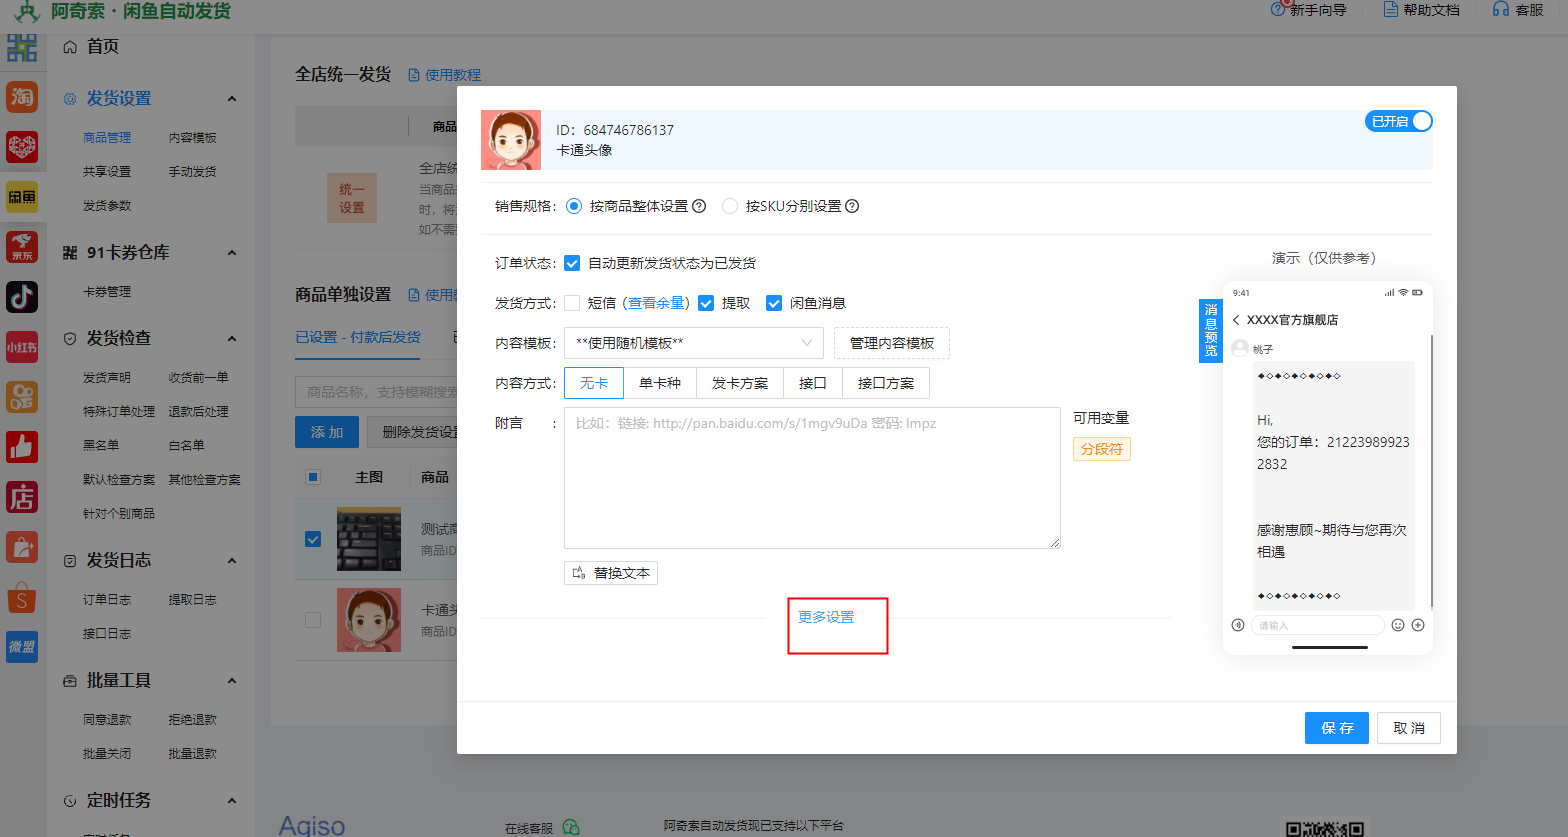Open the 查看余量 link
This screenshot has width=1568, height=837.
(x=657, y=303)
